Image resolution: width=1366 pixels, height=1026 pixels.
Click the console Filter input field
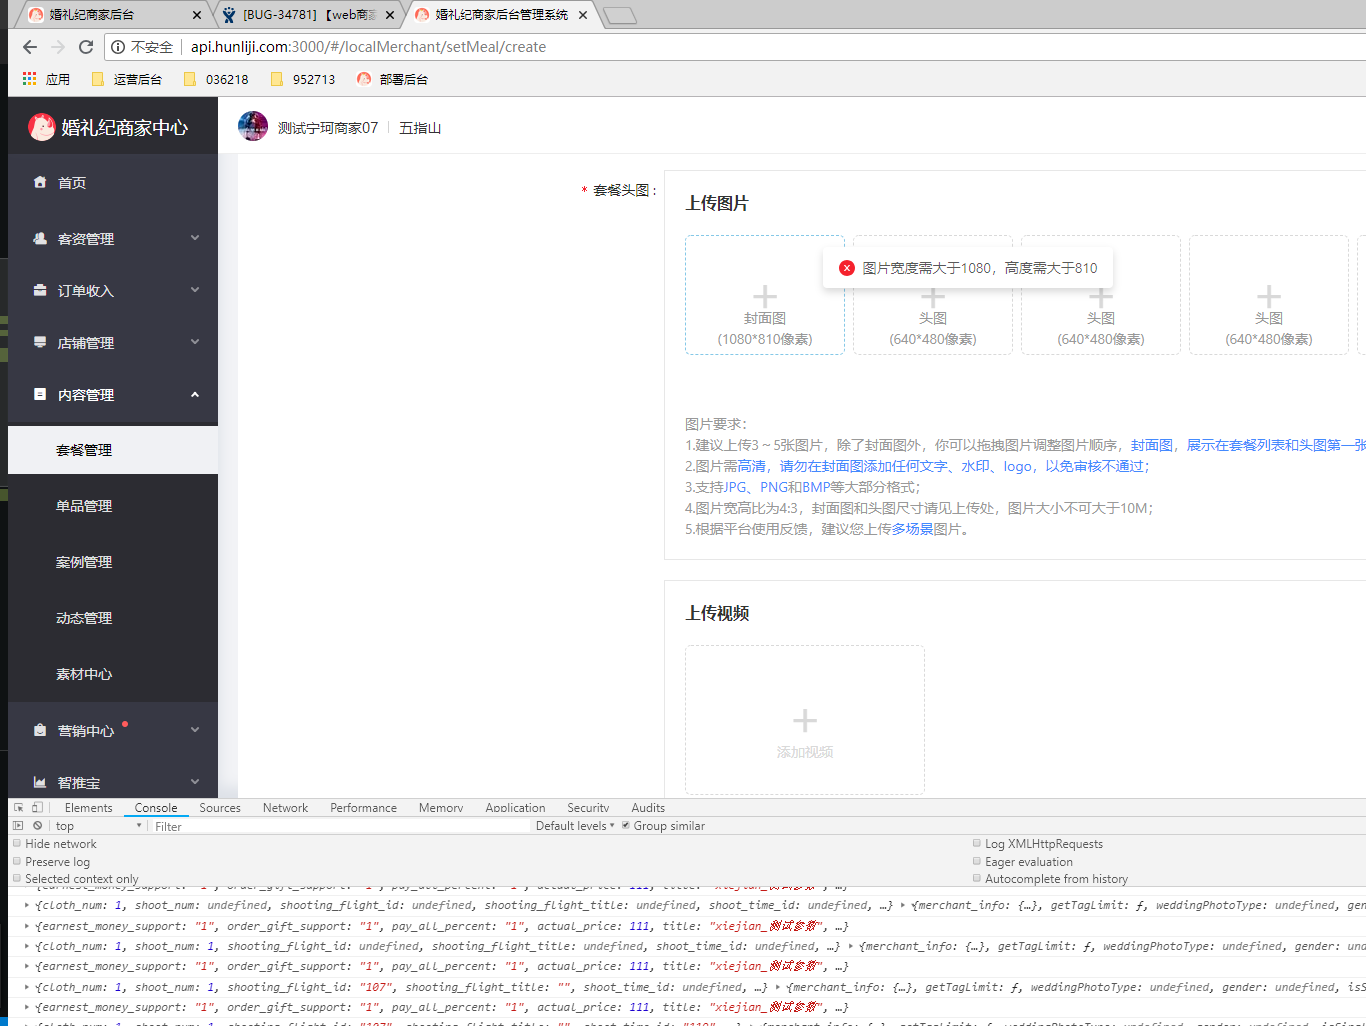(340, 826)
